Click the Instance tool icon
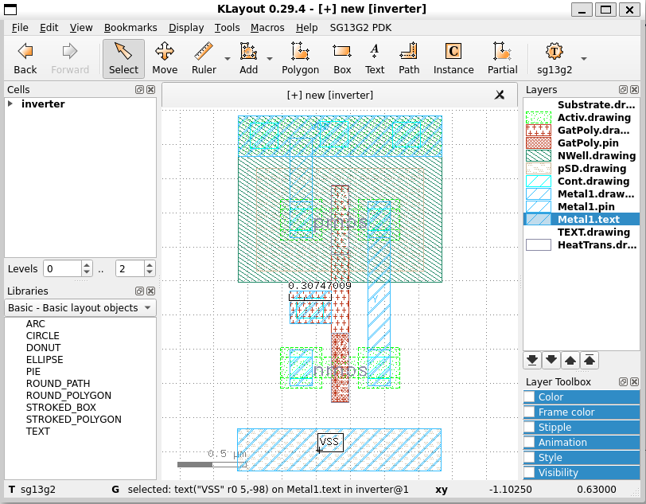 point(453,58)
